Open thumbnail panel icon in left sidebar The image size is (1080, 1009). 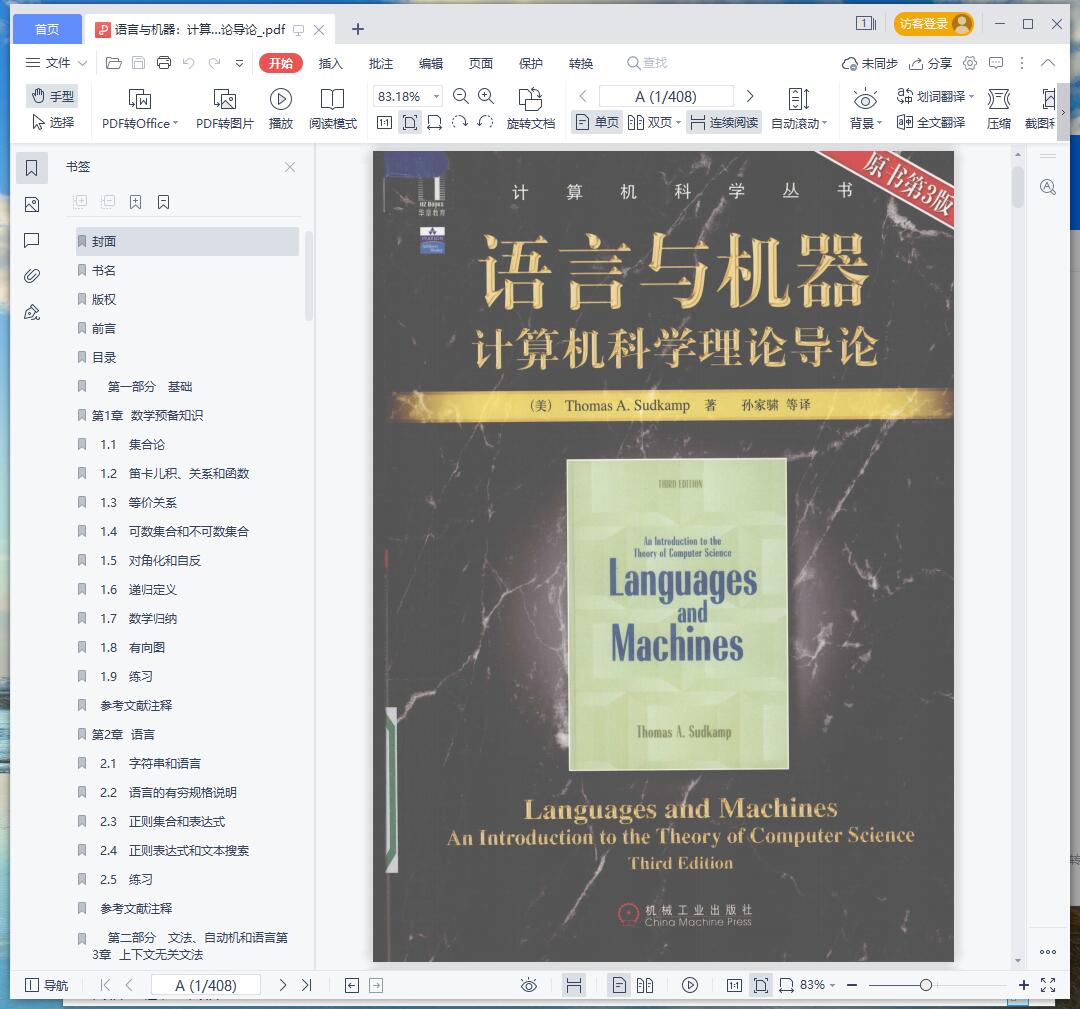[x=32, y=205]
